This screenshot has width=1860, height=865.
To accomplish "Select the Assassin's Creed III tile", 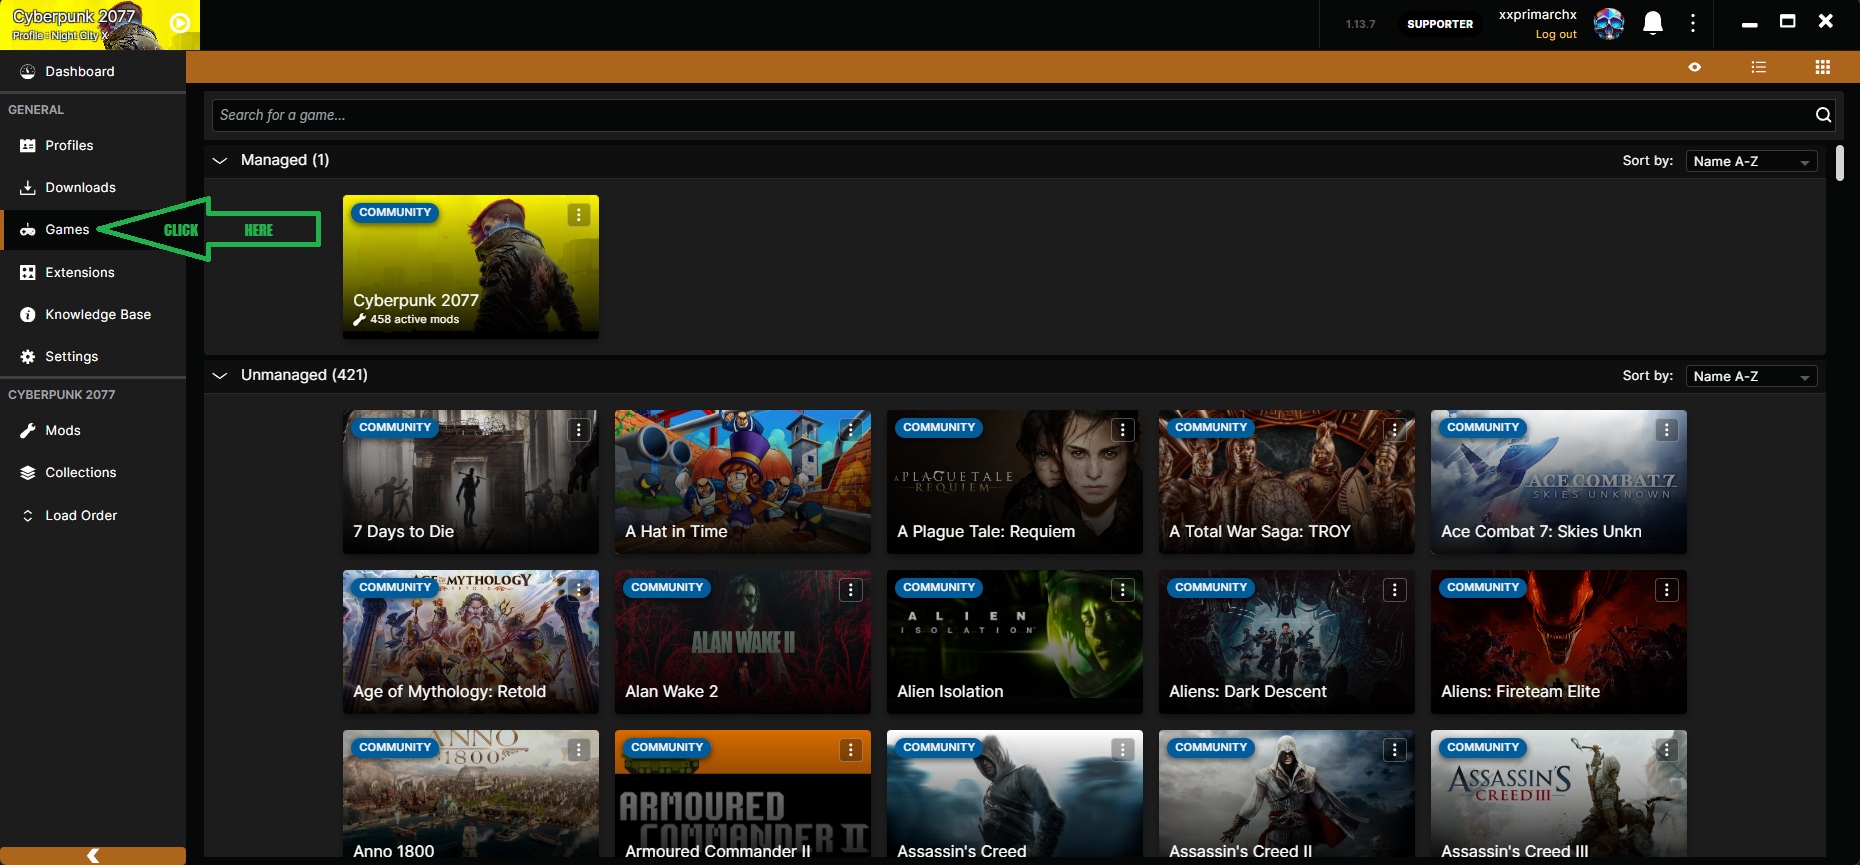I will [x=1559, y=795].
